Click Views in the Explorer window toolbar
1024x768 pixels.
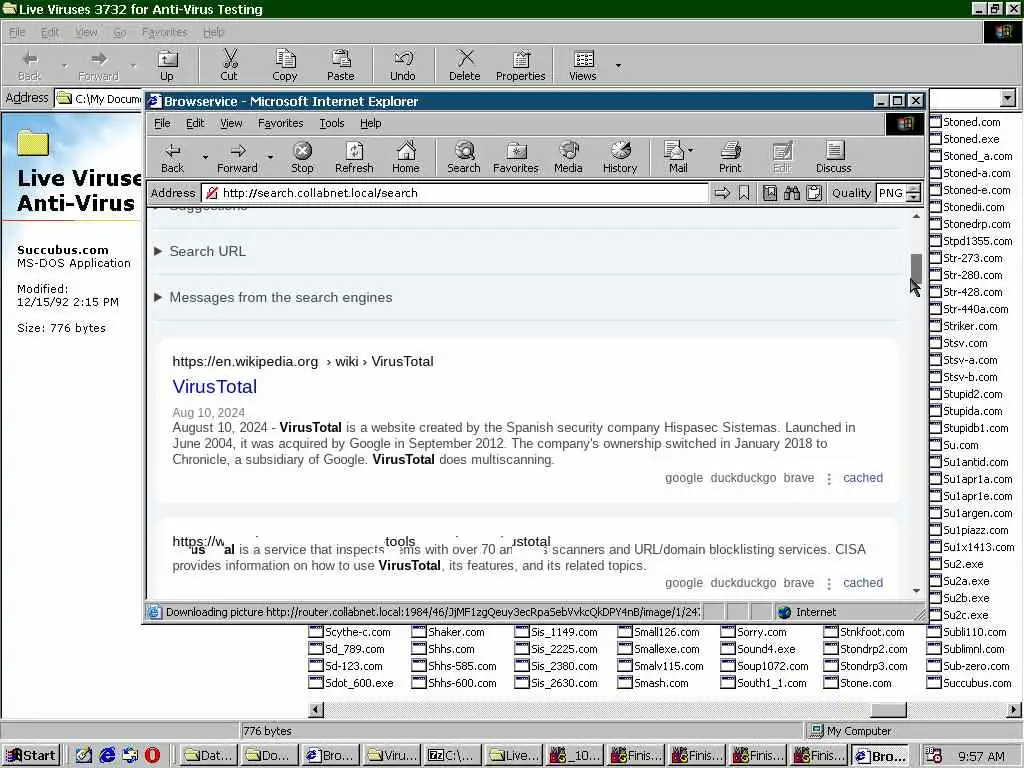[583, 65]
